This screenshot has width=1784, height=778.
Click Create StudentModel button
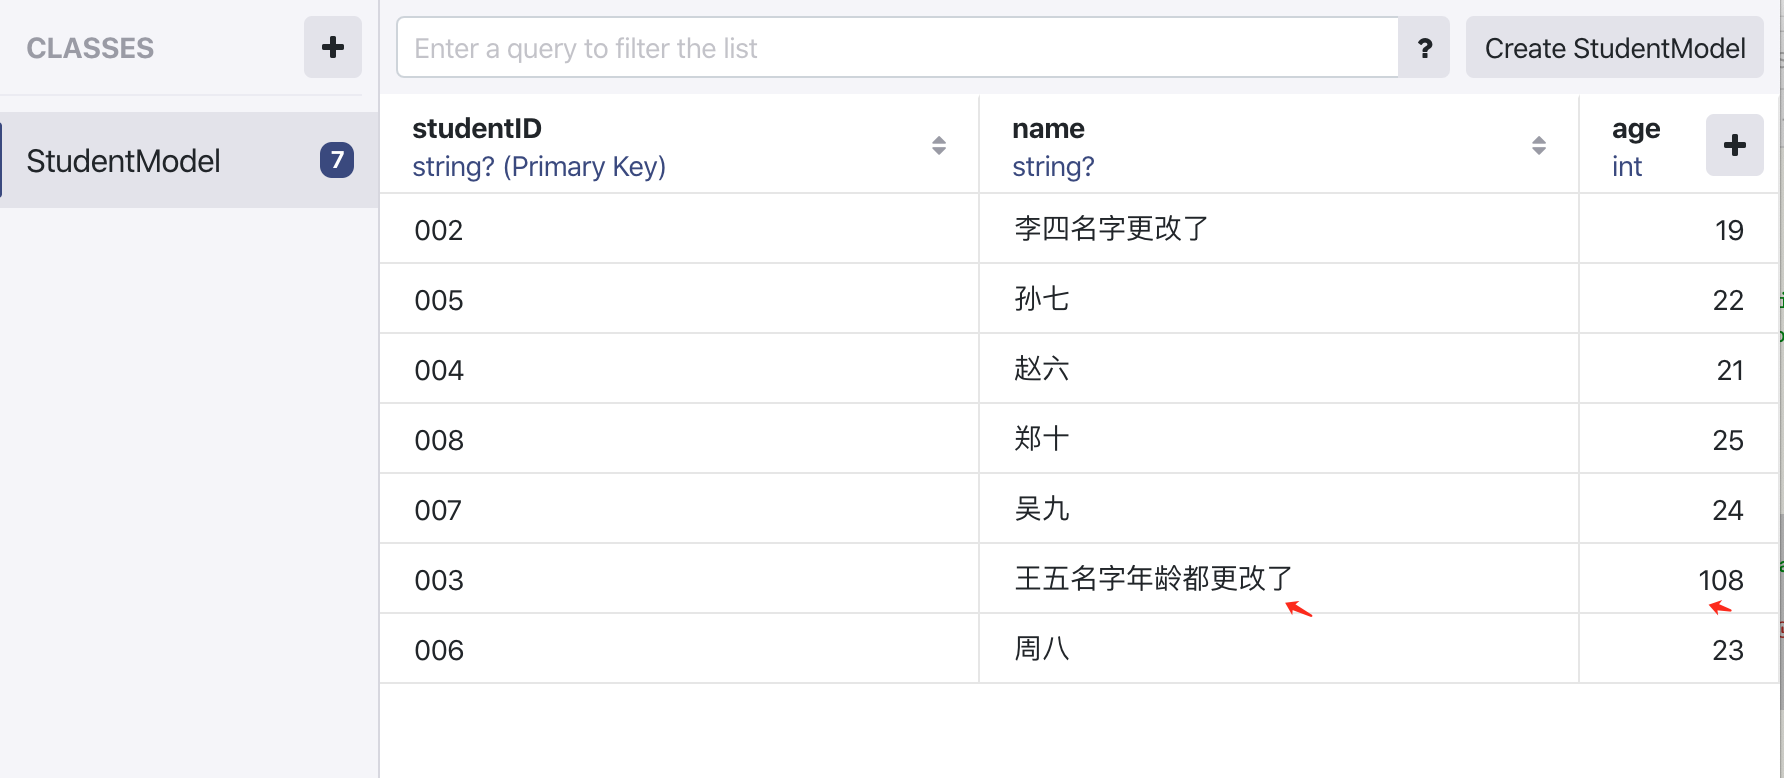1615,48
